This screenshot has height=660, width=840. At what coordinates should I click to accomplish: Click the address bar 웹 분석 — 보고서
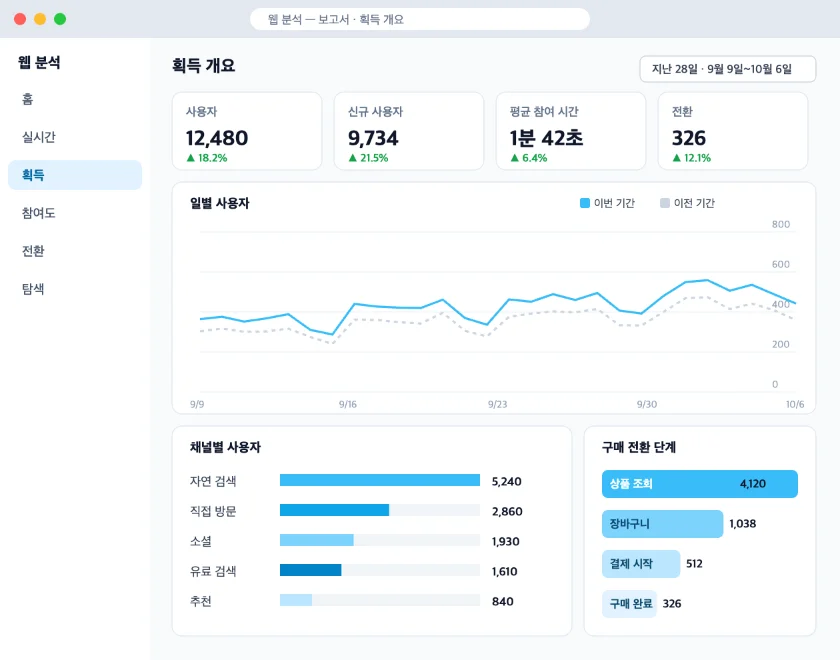click(420, 19)
